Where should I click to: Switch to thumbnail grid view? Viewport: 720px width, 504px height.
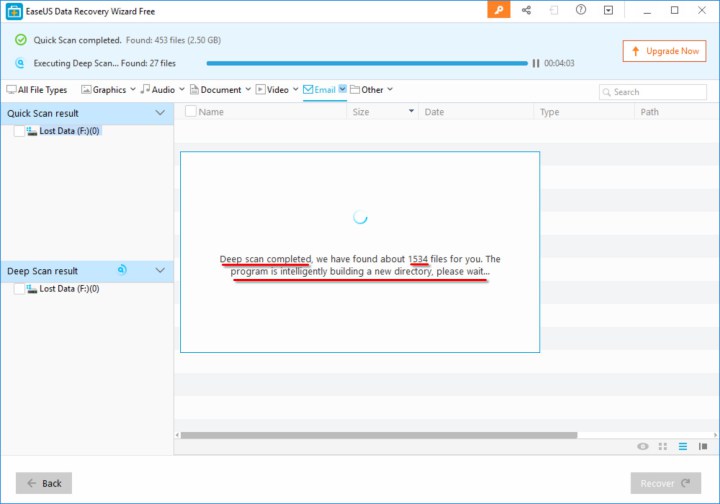663,446
